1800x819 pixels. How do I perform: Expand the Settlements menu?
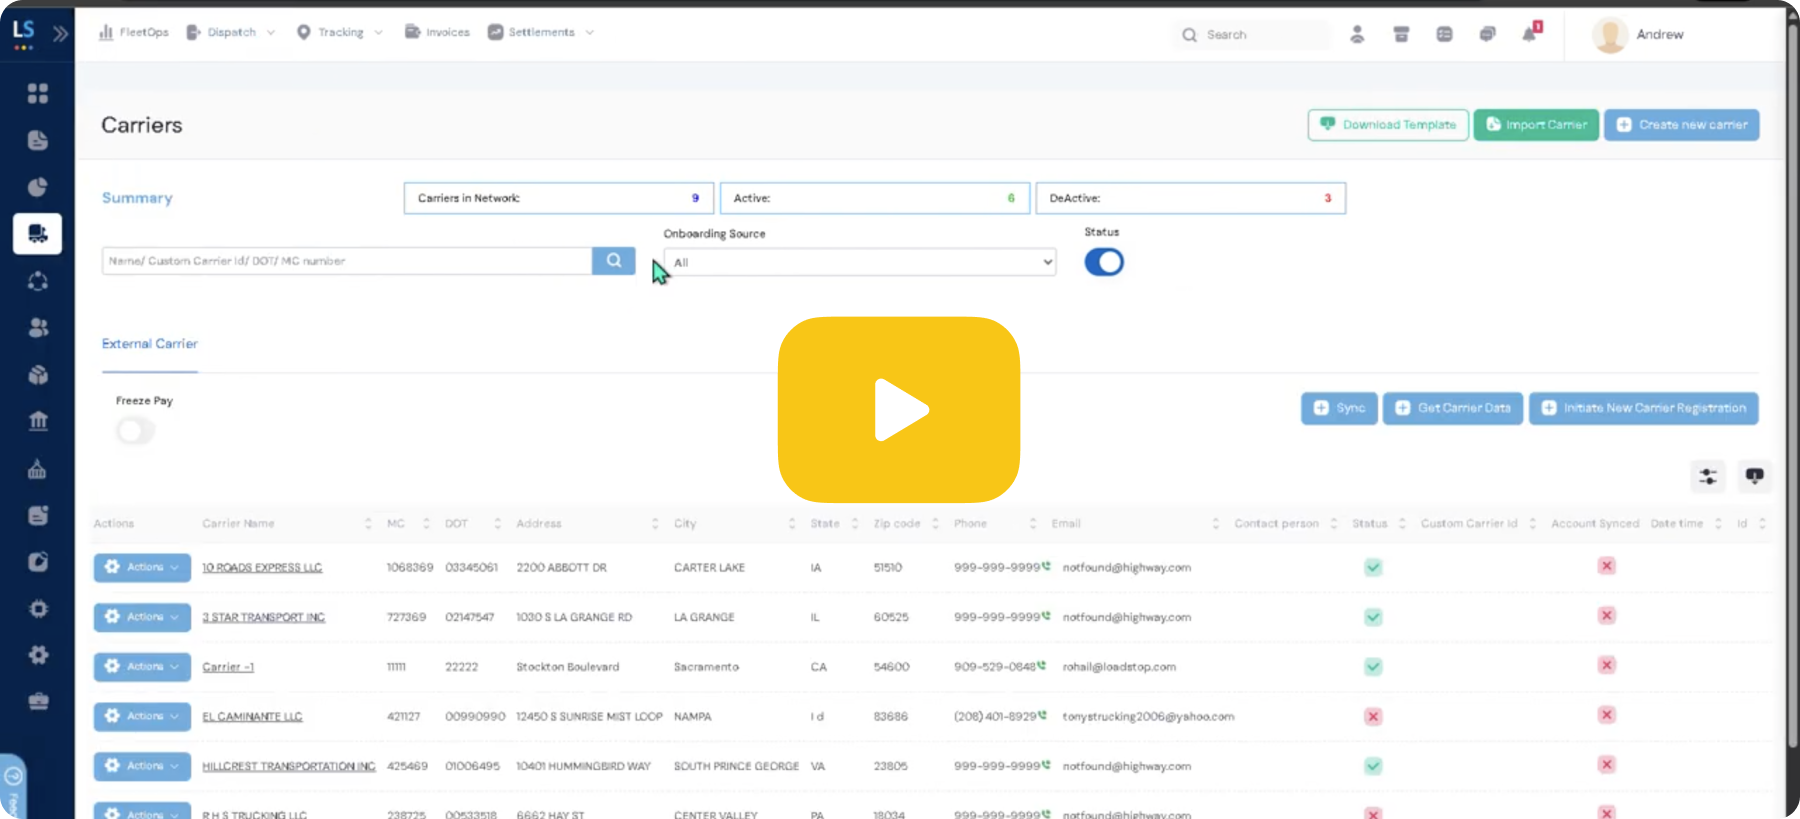click(541, 32)
